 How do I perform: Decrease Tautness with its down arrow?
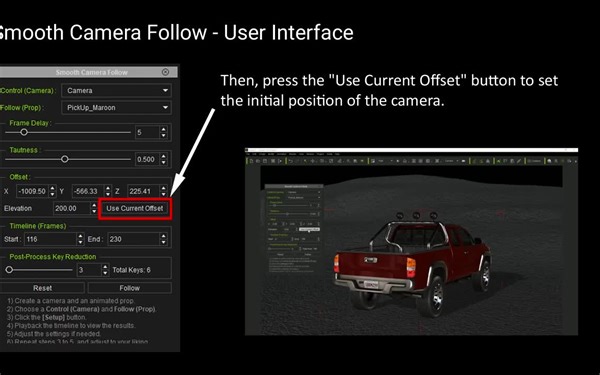point(164,162)
